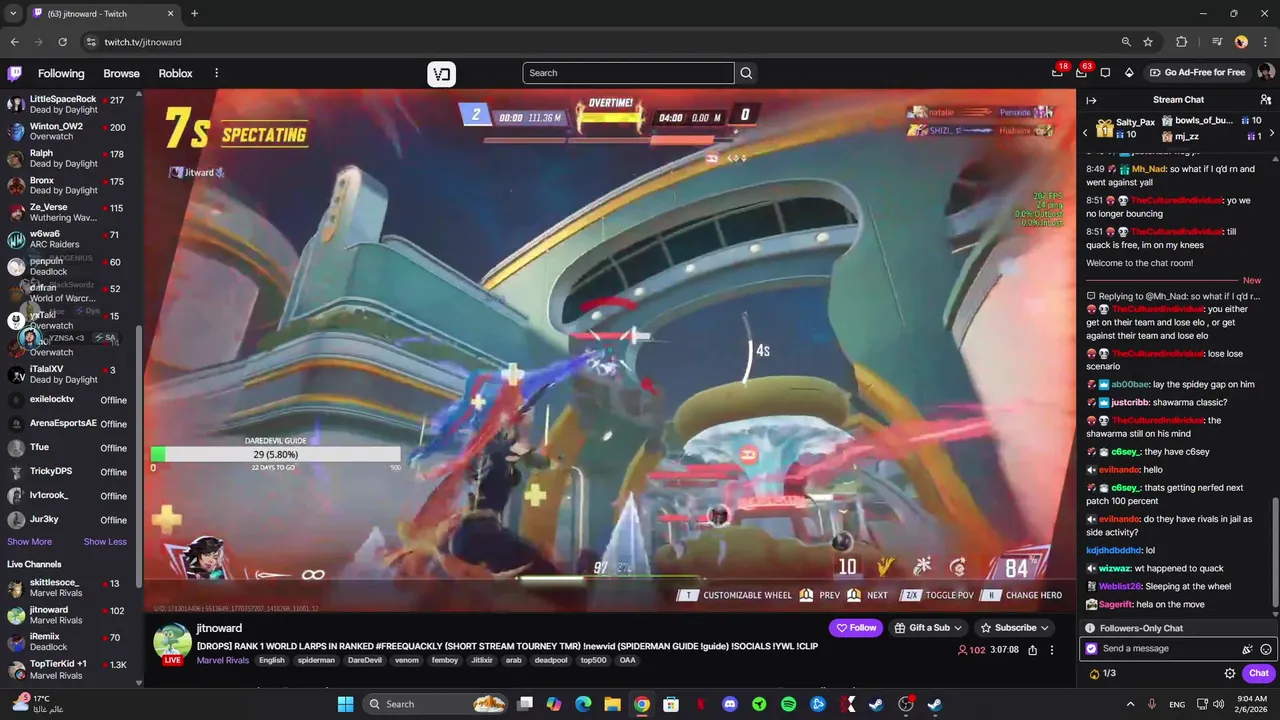The image size is (1280, 720).
Task: Open the Get Bits diamond icon
Action: [1129, 73]
